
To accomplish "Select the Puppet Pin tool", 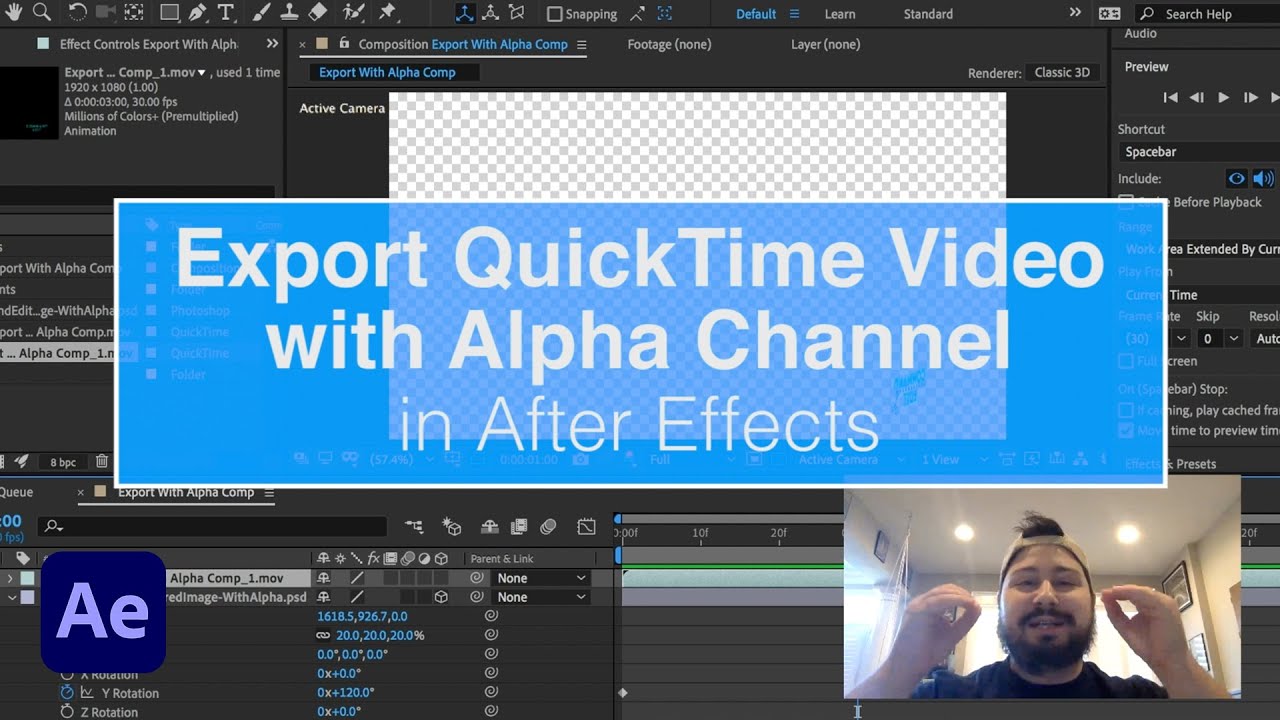I will click(x=386, y=13).
